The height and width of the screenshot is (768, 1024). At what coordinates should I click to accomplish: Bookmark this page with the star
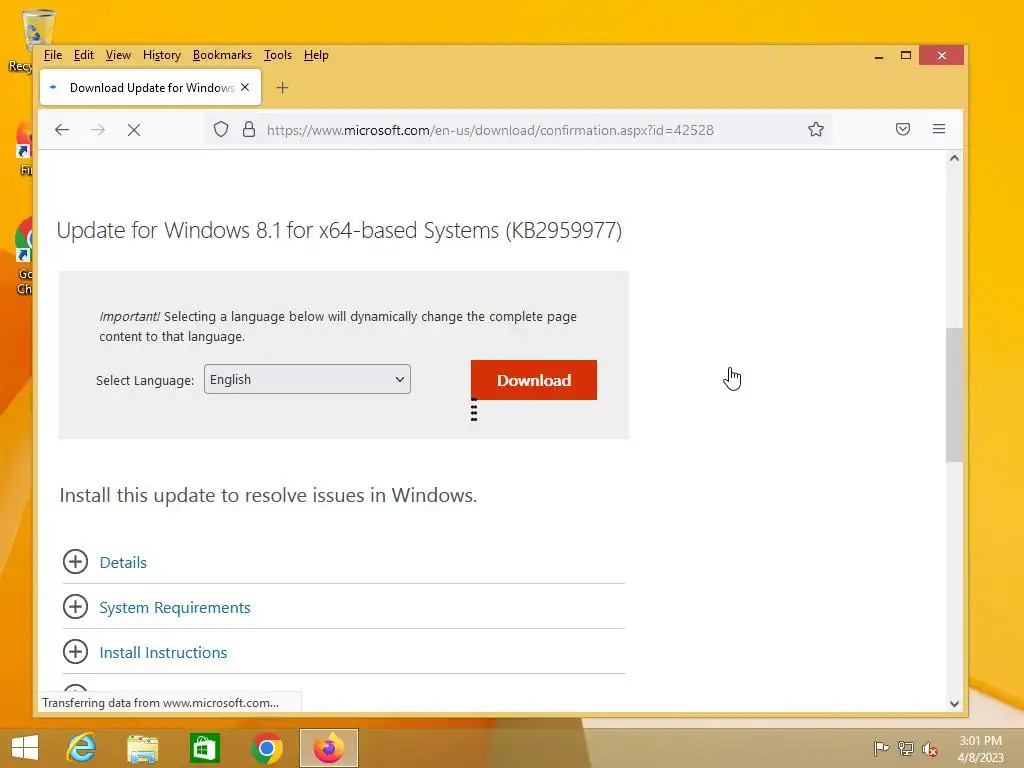click(816, 129)
